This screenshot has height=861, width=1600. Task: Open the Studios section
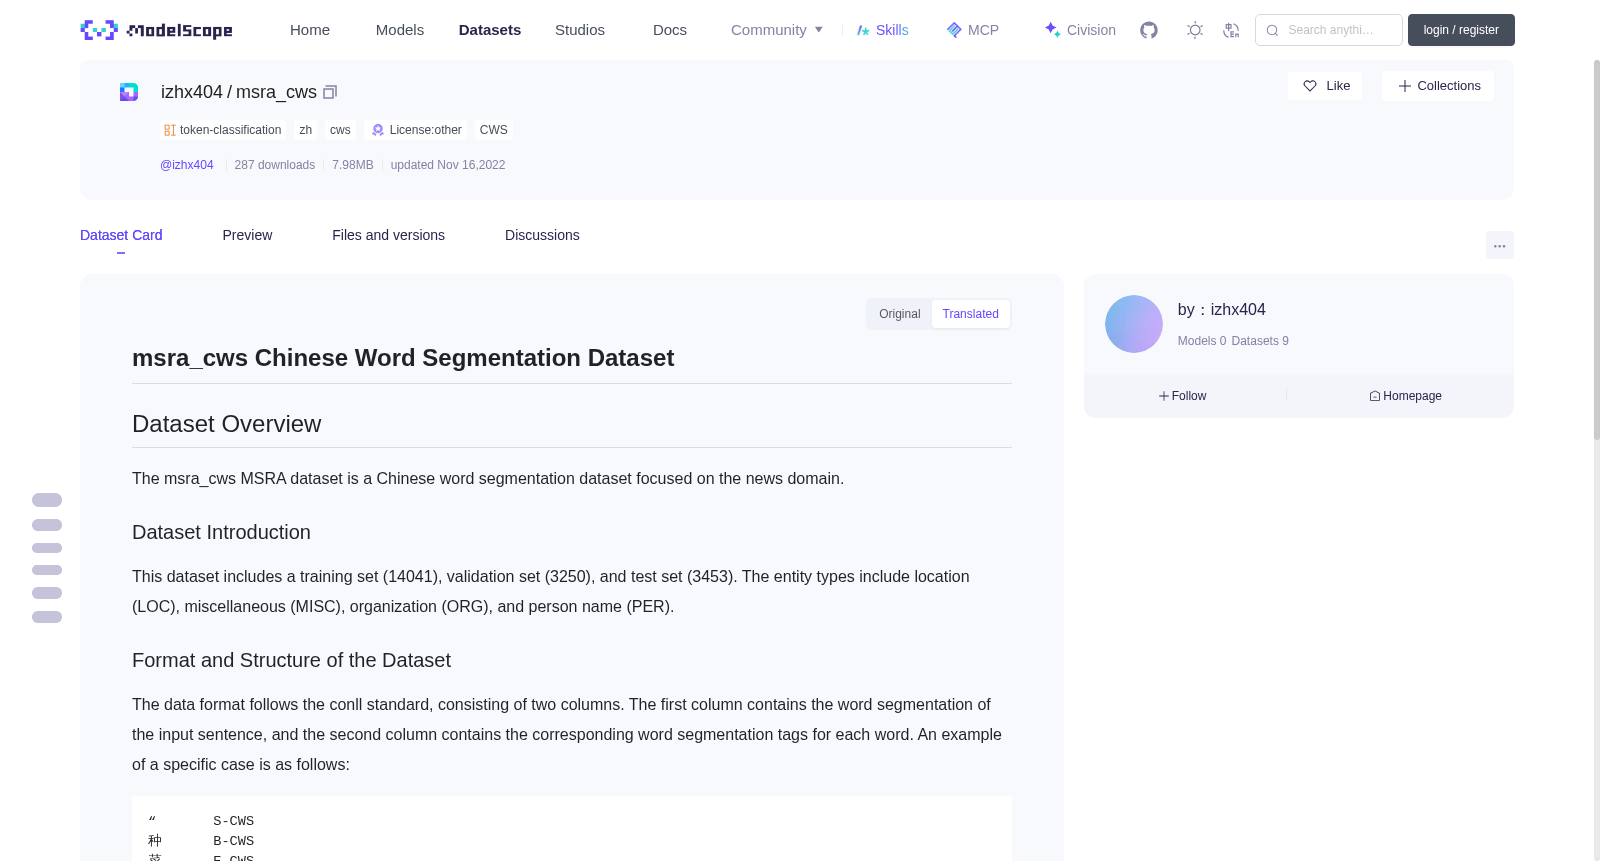[580, 30]
